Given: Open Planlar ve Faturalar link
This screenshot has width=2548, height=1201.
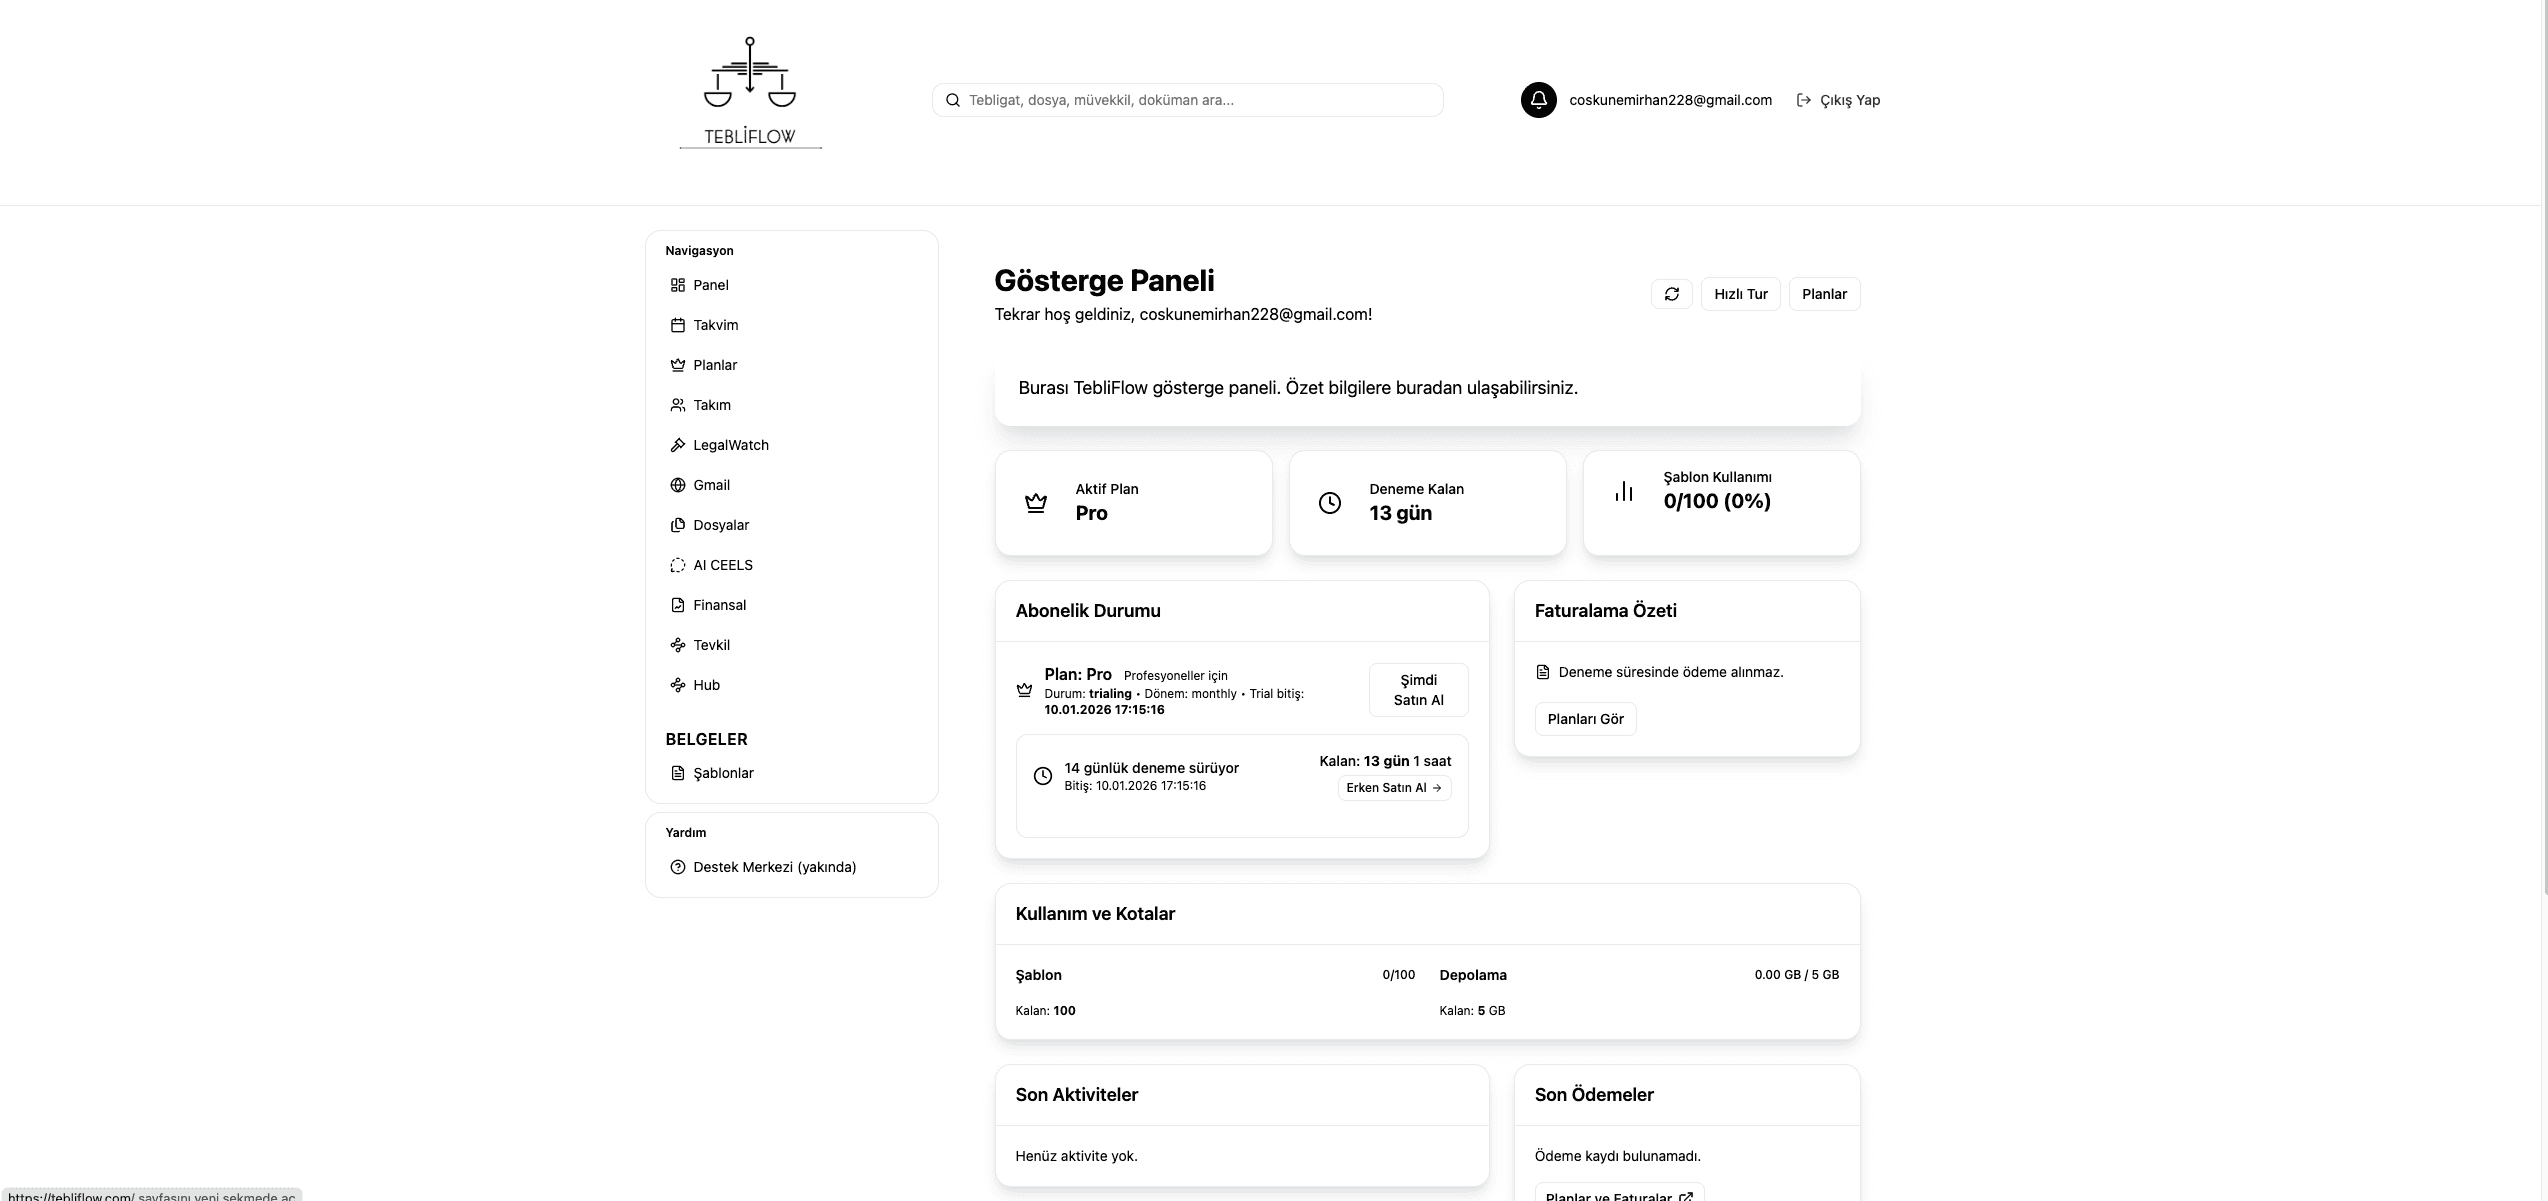Looking at the screenshot, I should coord(1618,1194).
